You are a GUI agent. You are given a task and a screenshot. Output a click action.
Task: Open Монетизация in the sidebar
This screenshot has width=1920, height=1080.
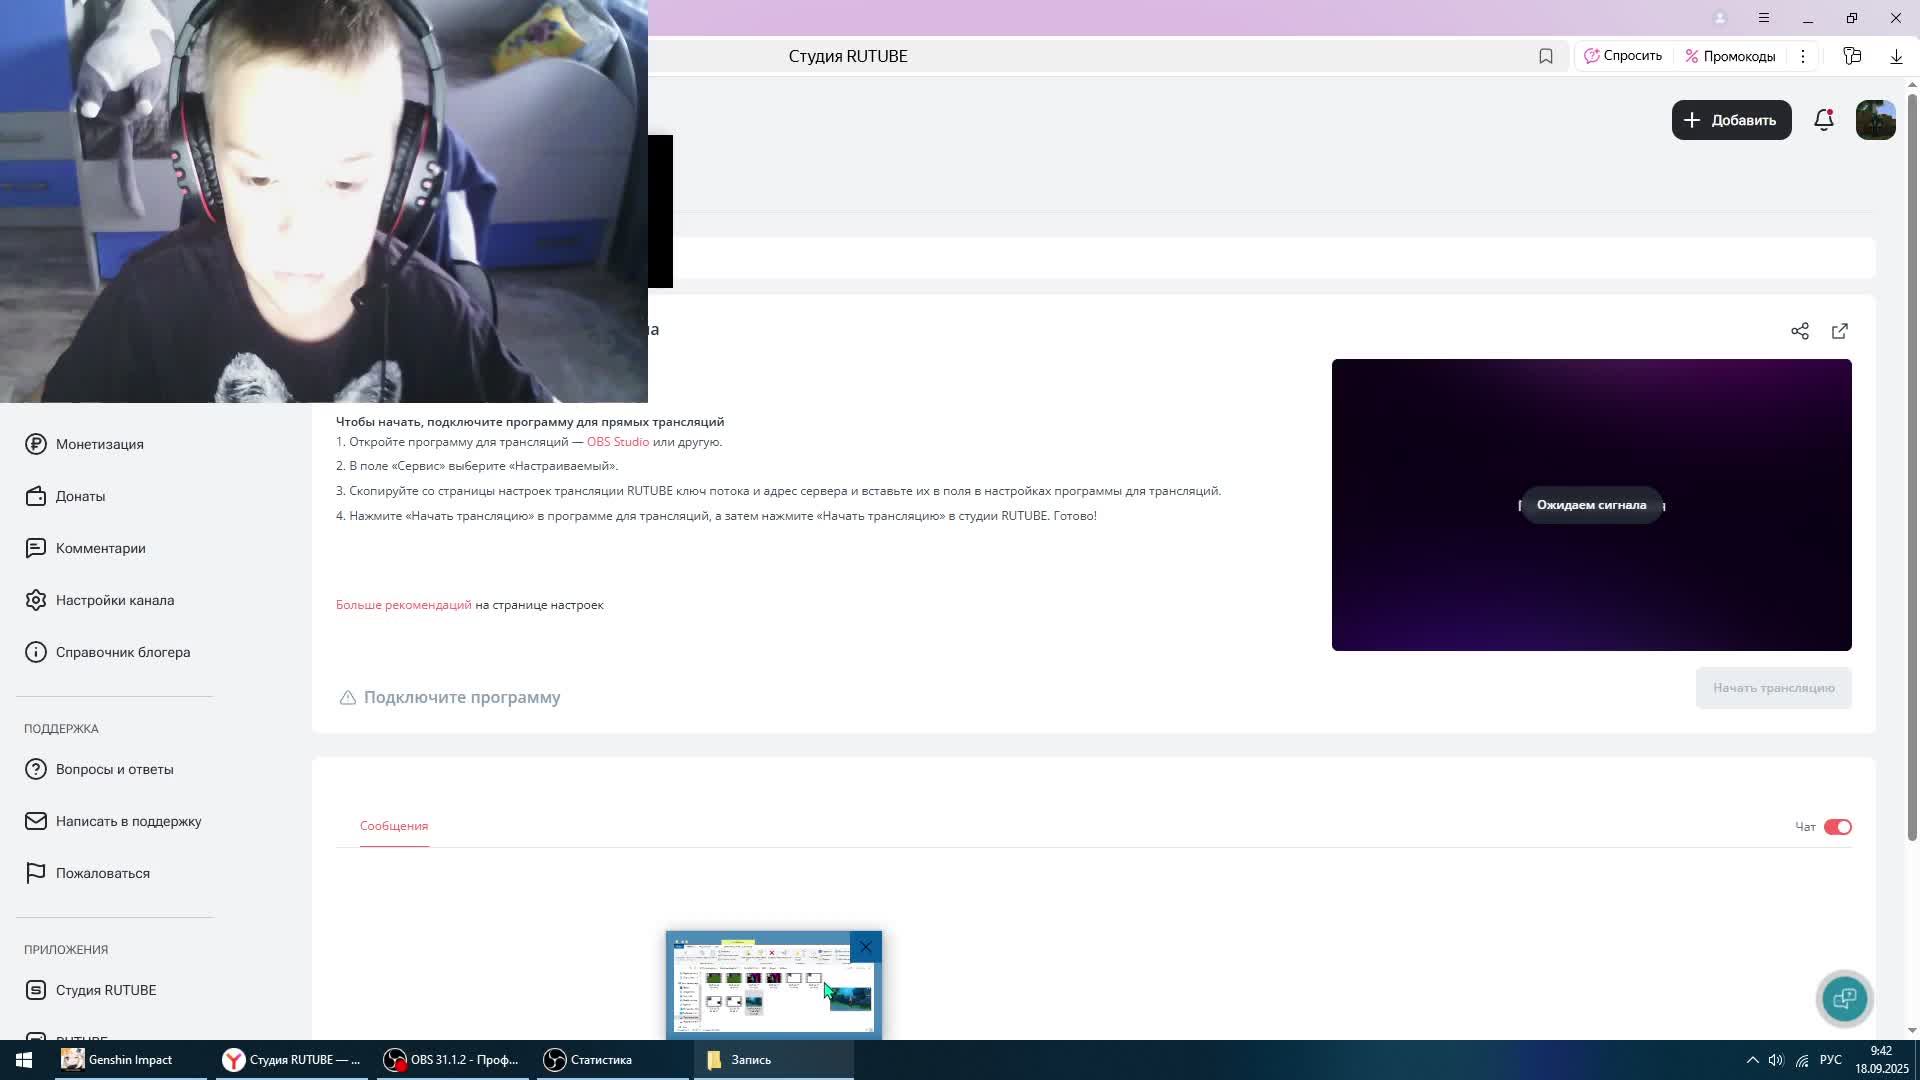(99, 444)
